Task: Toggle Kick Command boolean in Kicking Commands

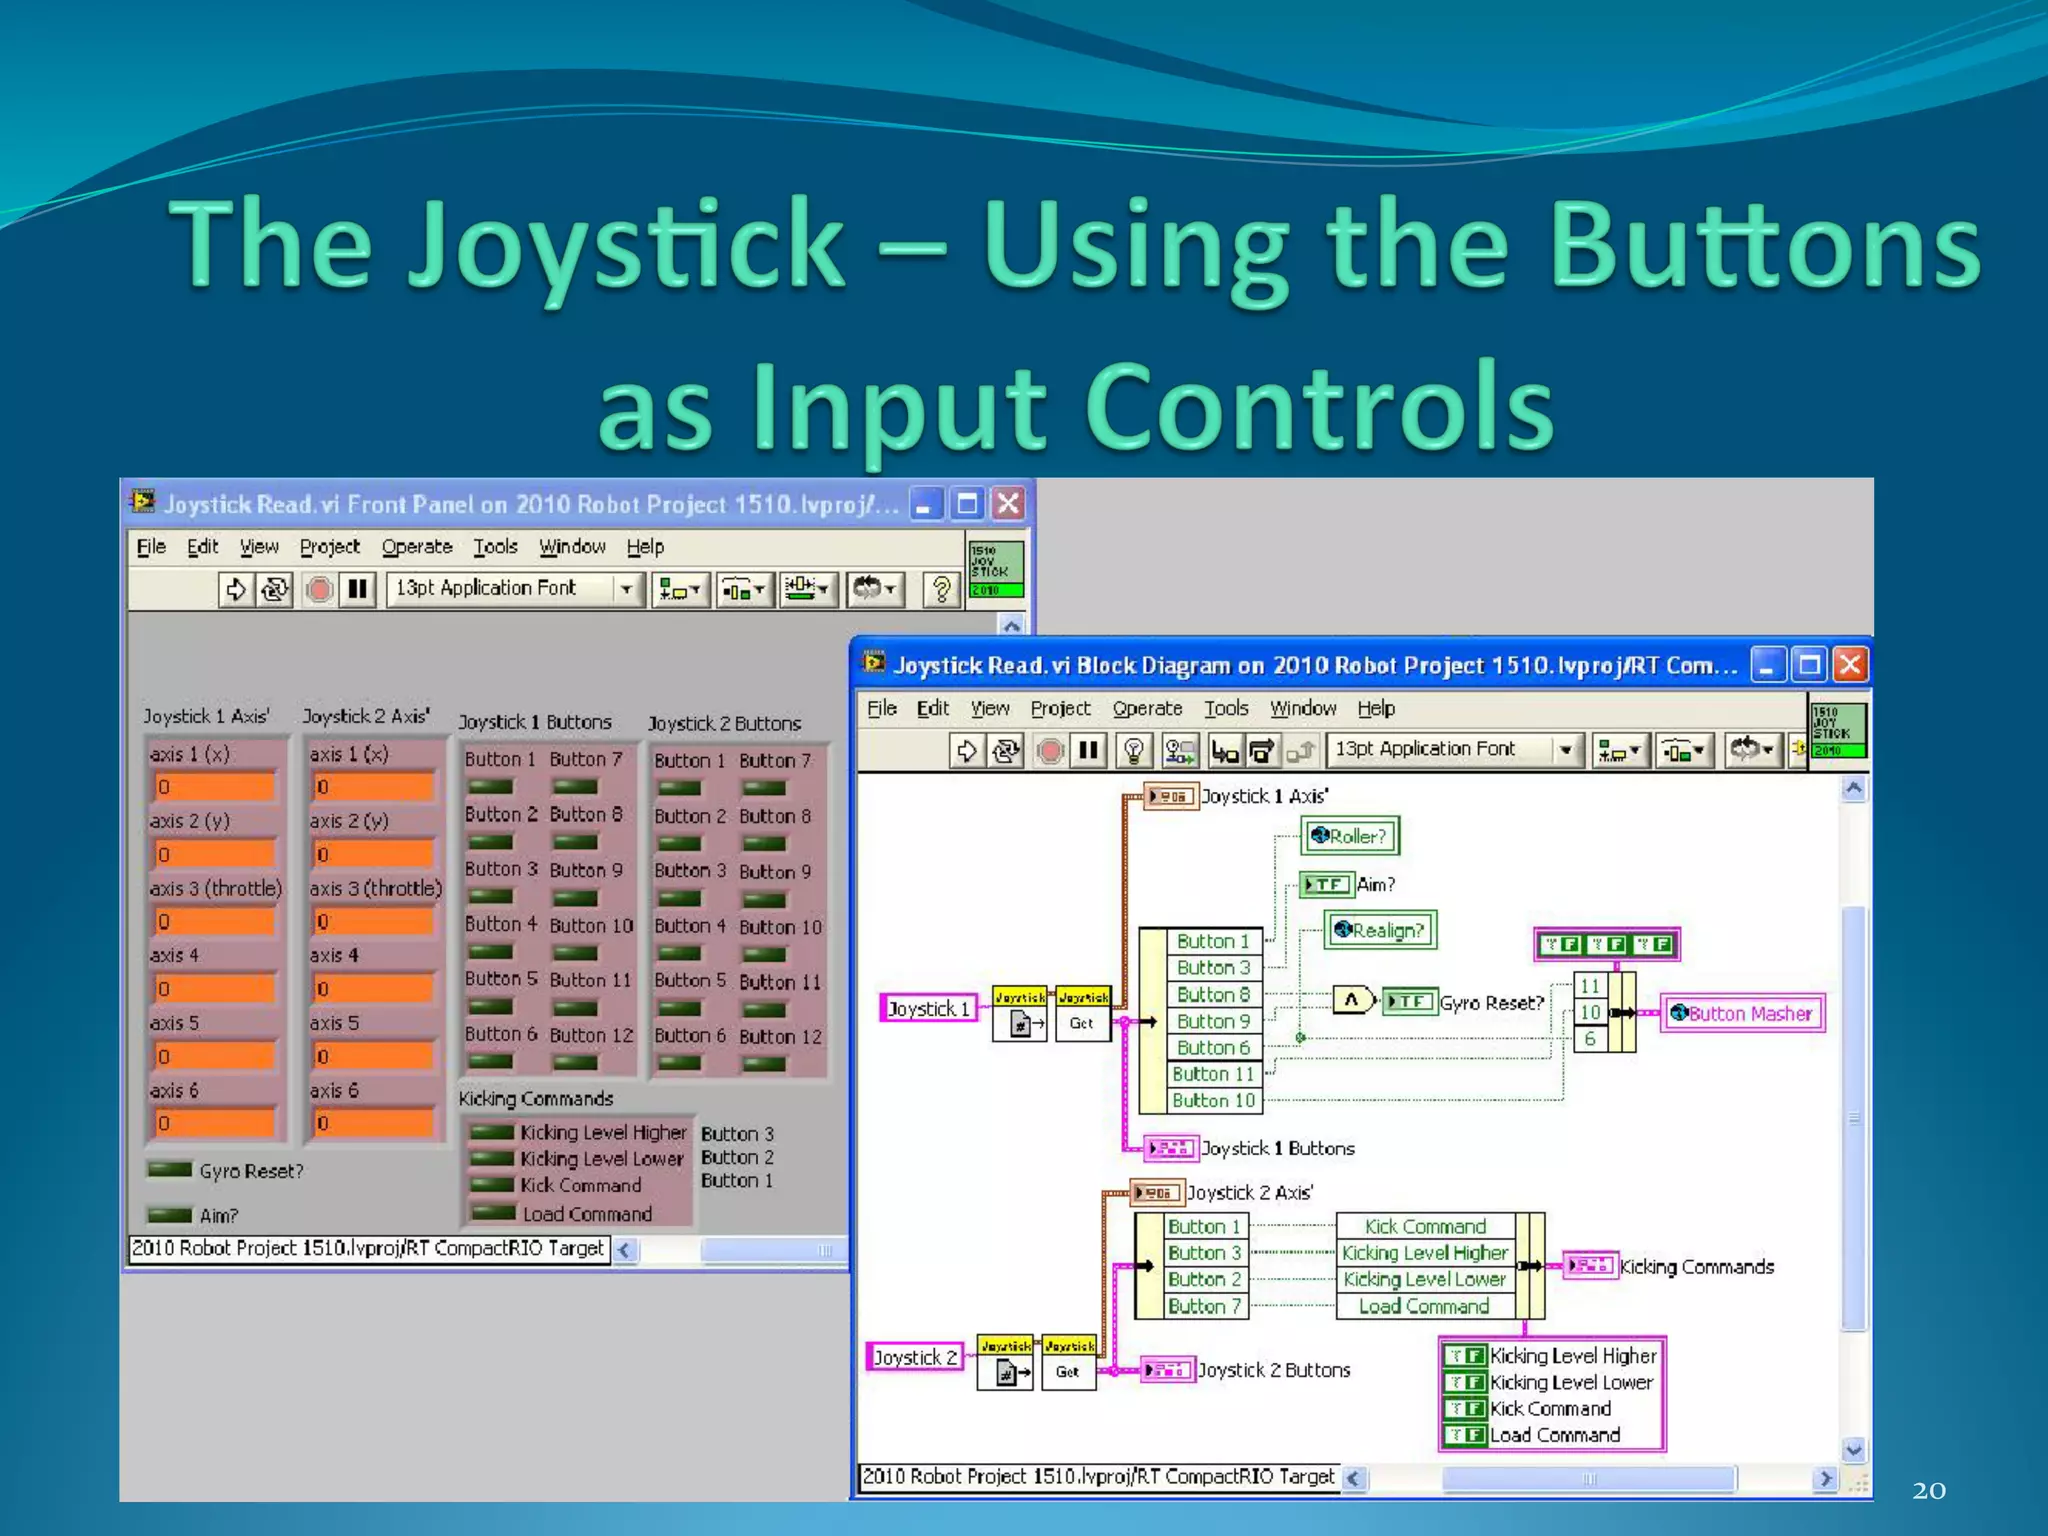Action: click(x=492, y=1185)
